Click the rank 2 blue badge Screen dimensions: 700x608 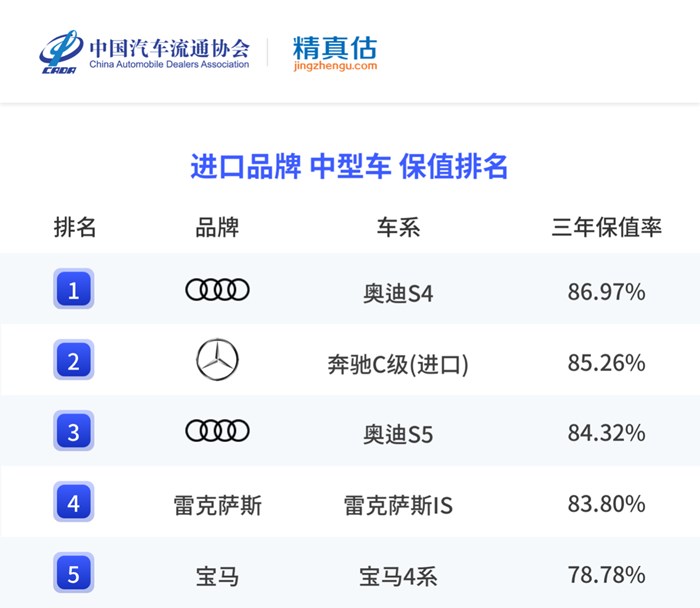click(x=74, y=360)
